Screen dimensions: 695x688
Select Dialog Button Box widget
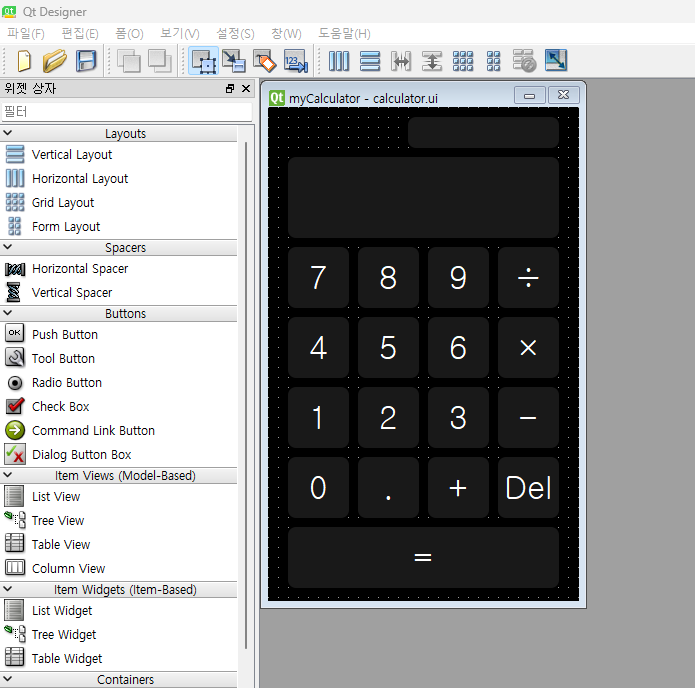point(82,454)
